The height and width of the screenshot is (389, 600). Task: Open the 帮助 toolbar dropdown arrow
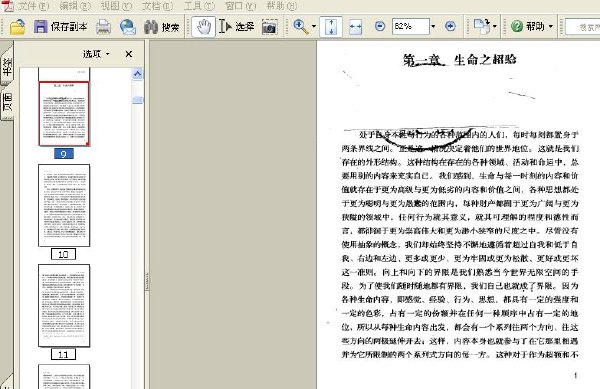point(551,26)
